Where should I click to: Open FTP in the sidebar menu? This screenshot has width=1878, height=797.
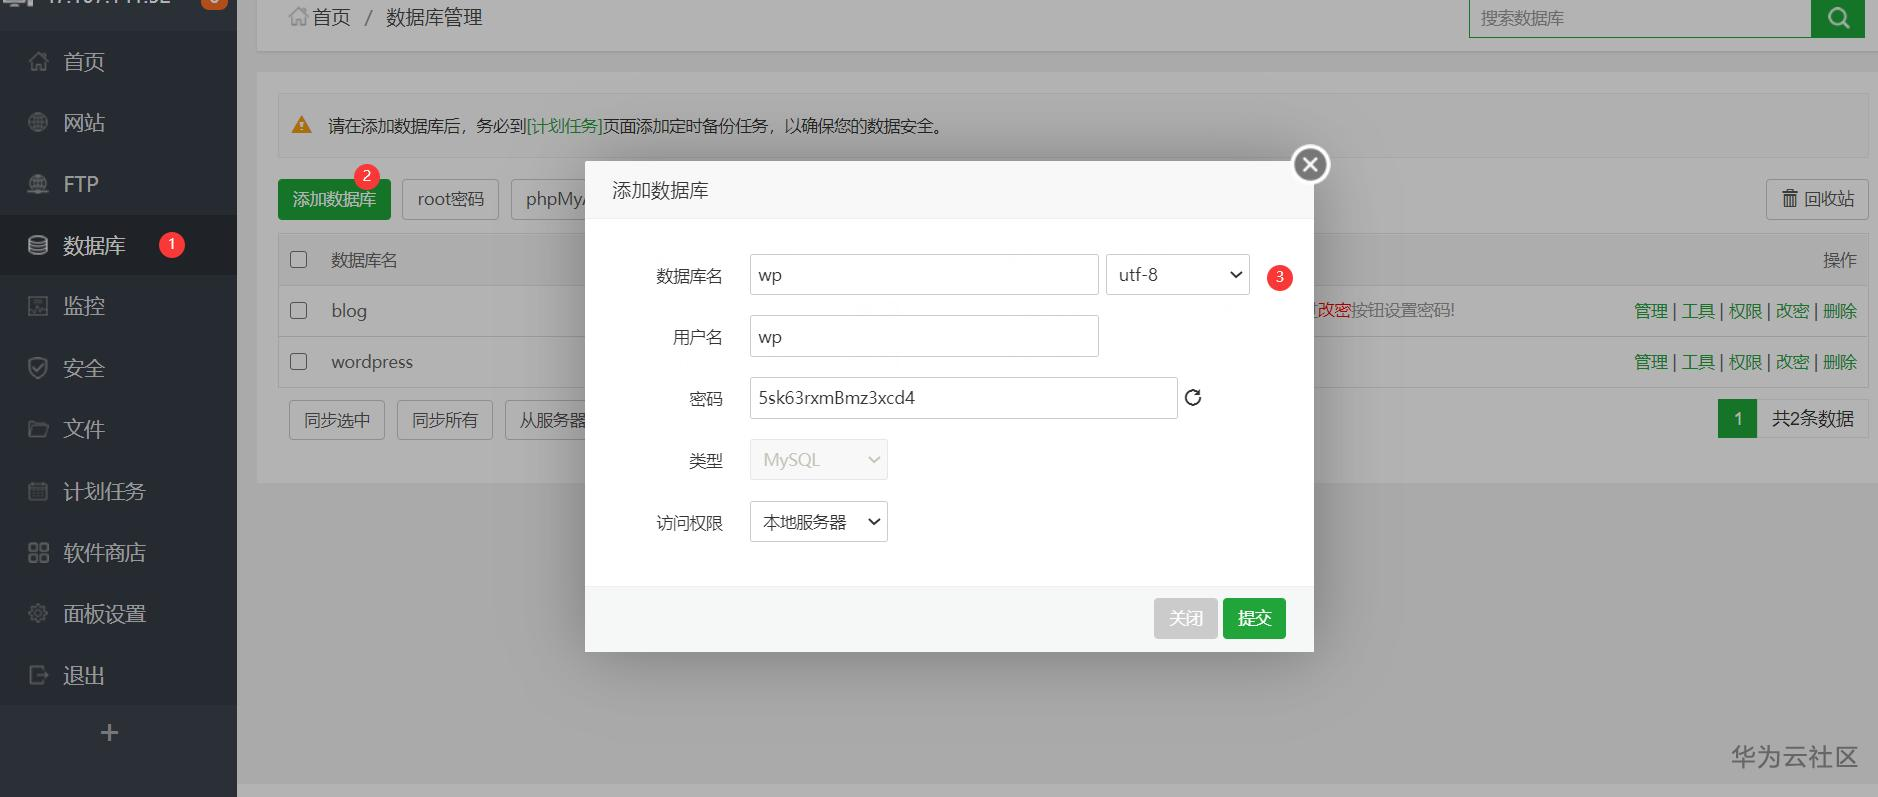[x=81, y=184]
